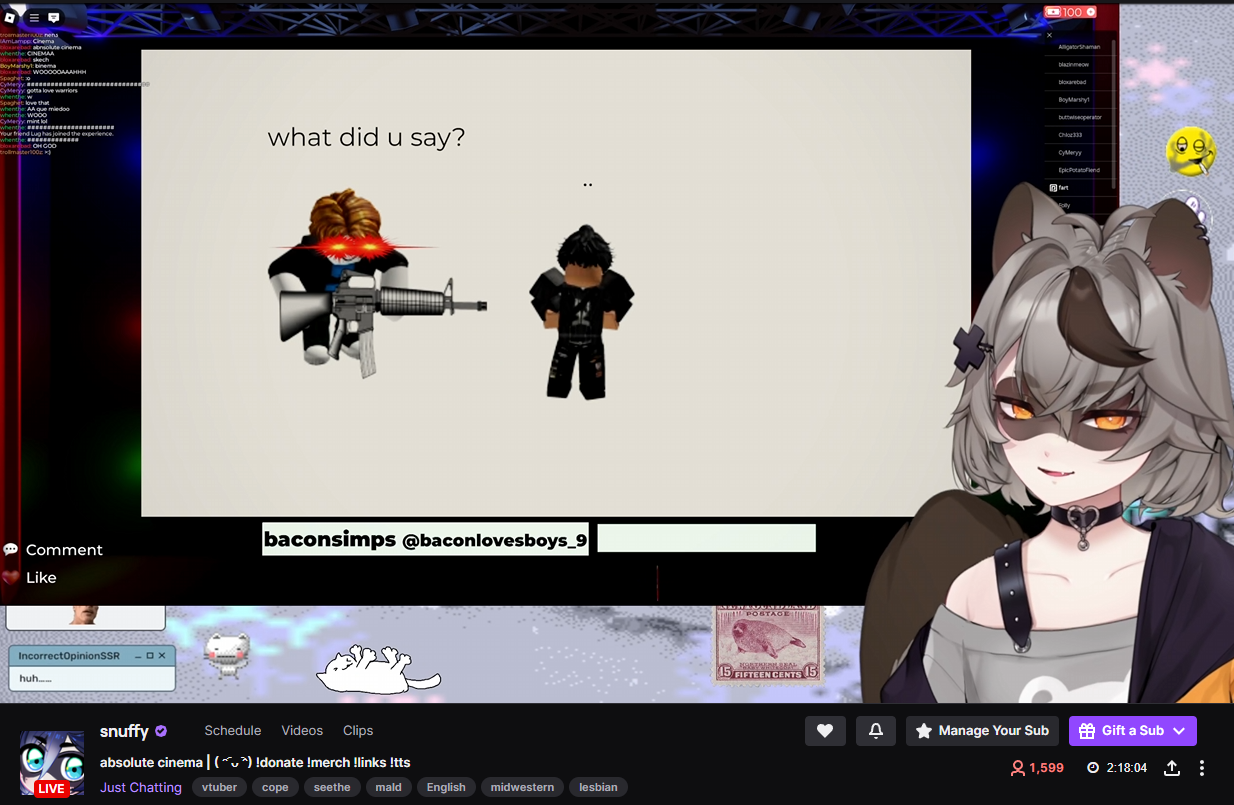Open the Videos tab

pos(302,731)
